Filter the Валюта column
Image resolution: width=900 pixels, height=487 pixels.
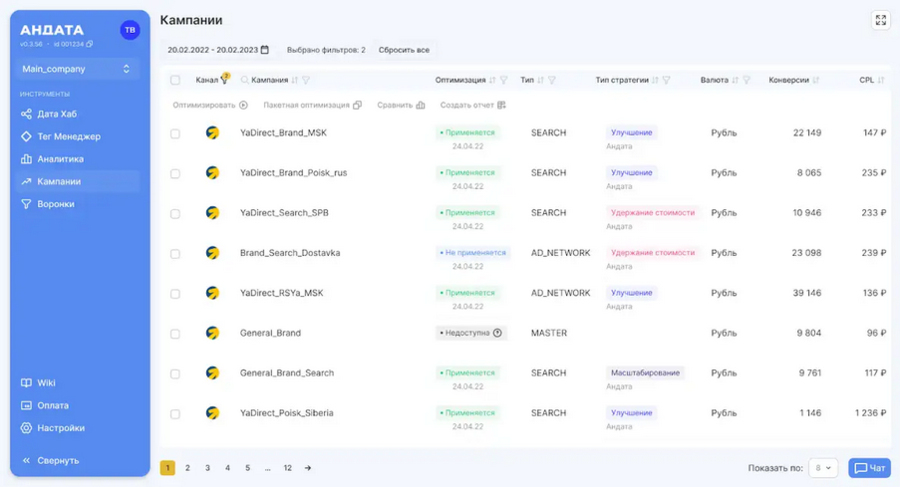tap(746, 80)
